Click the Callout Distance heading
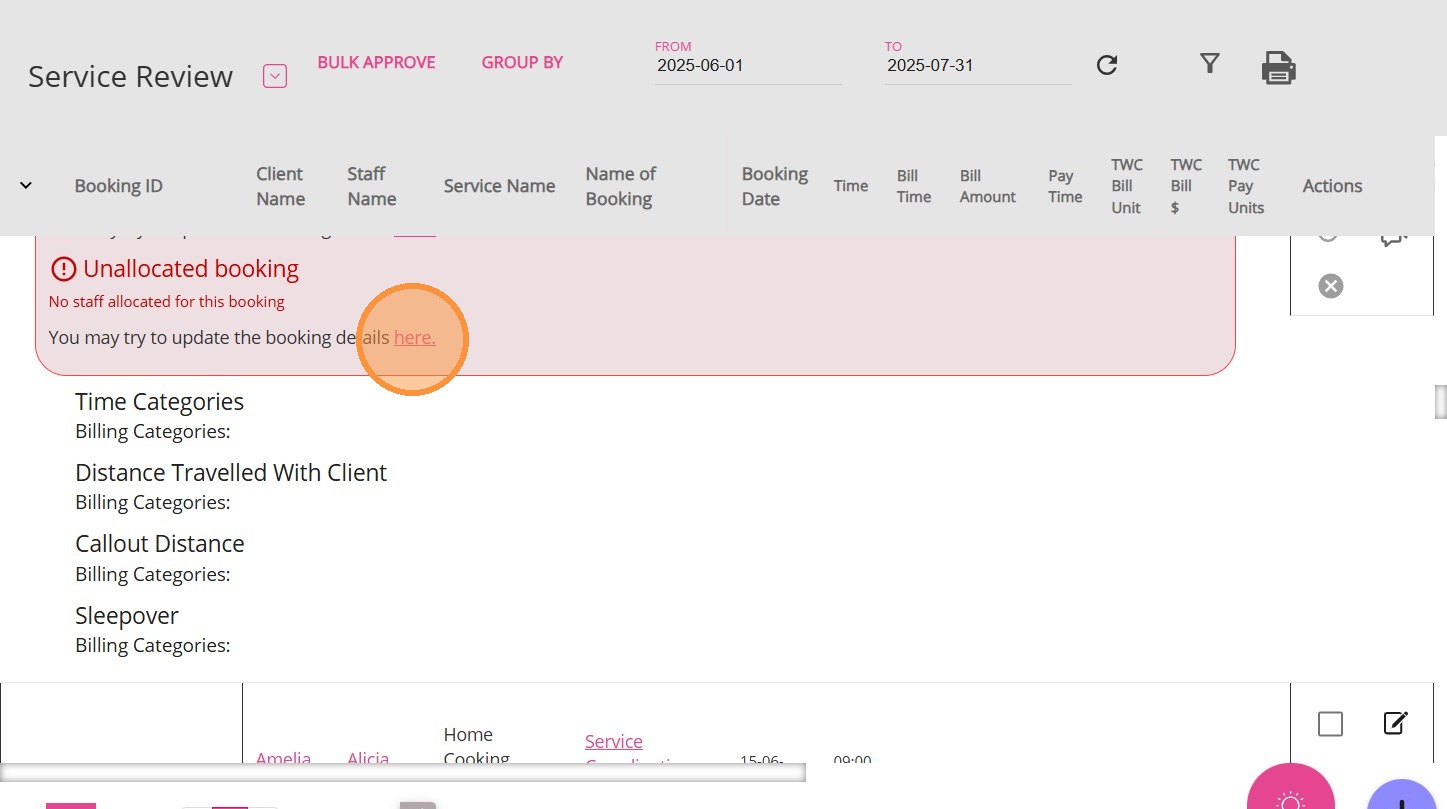 click(x=159, y=544)
